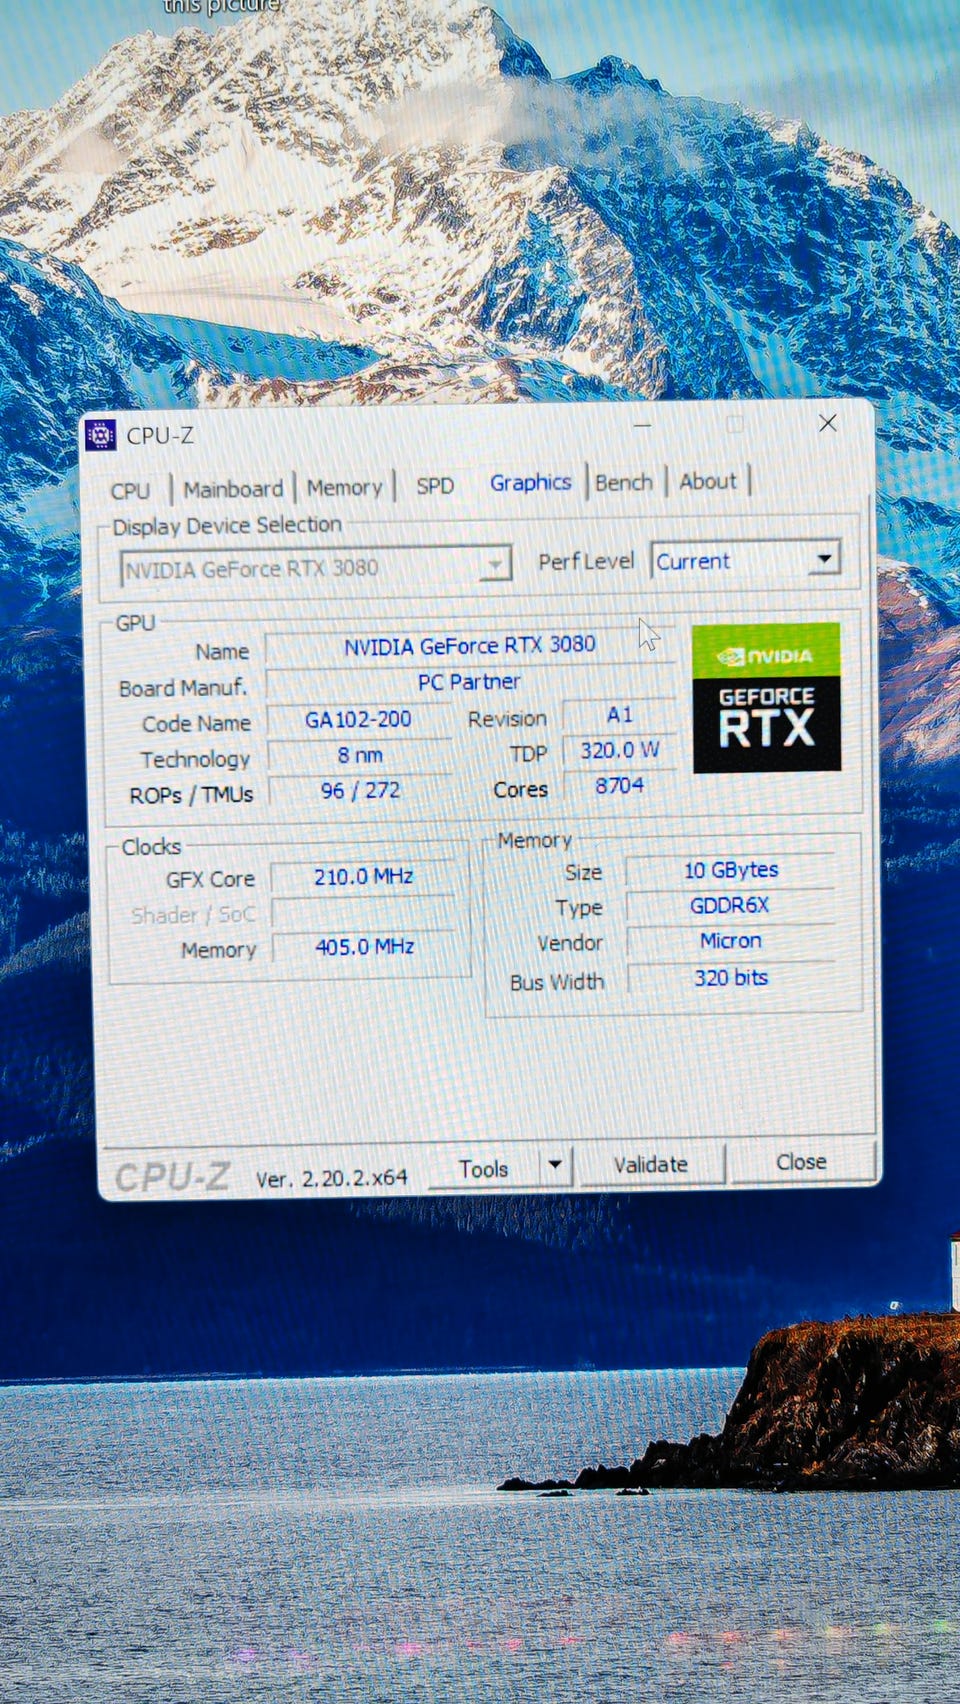Click the Validate button
960x1704 pixels.
pyautogui.click(x=651, y=1164)
